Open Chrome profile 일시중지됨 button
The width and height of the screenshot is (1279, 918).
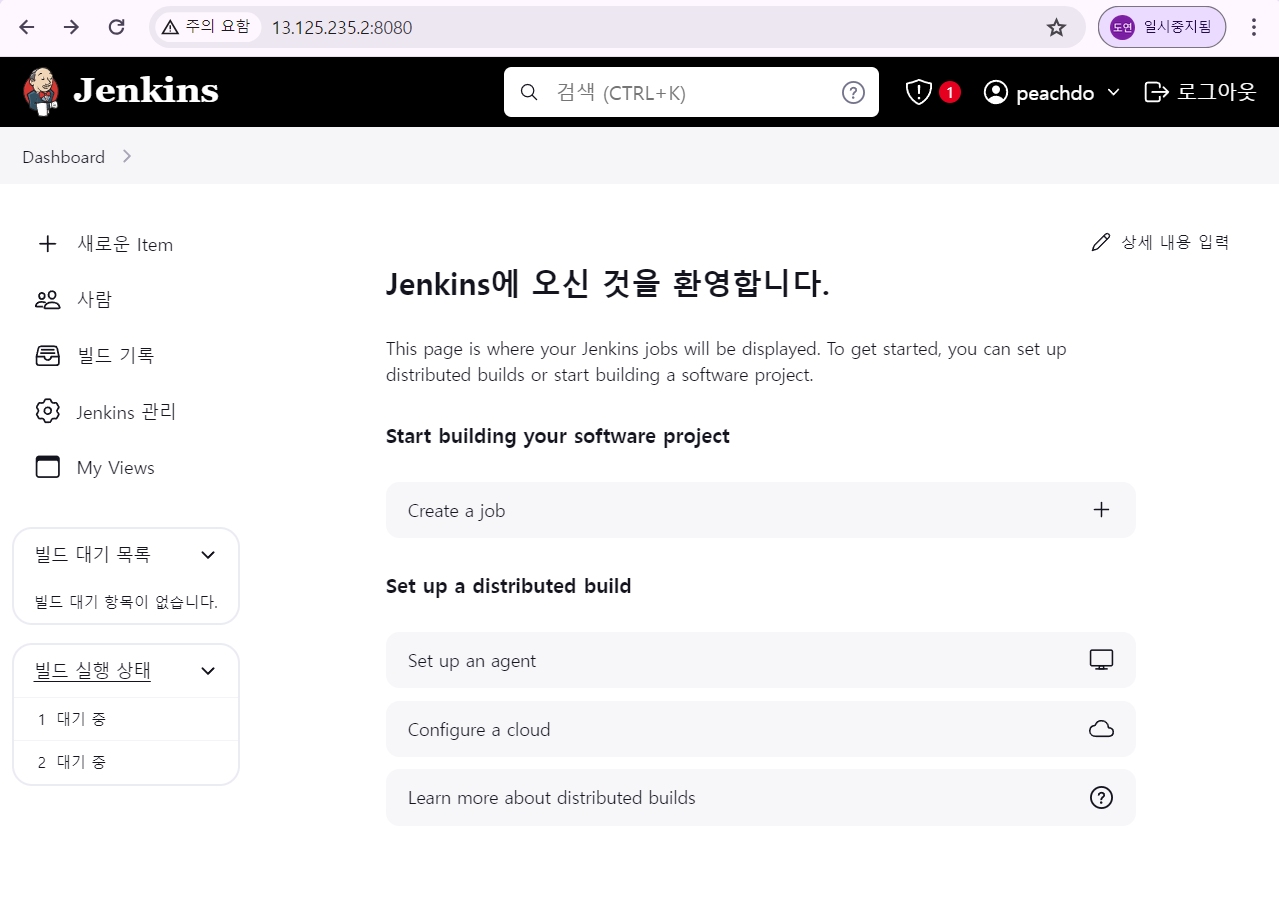[1162, 27]
